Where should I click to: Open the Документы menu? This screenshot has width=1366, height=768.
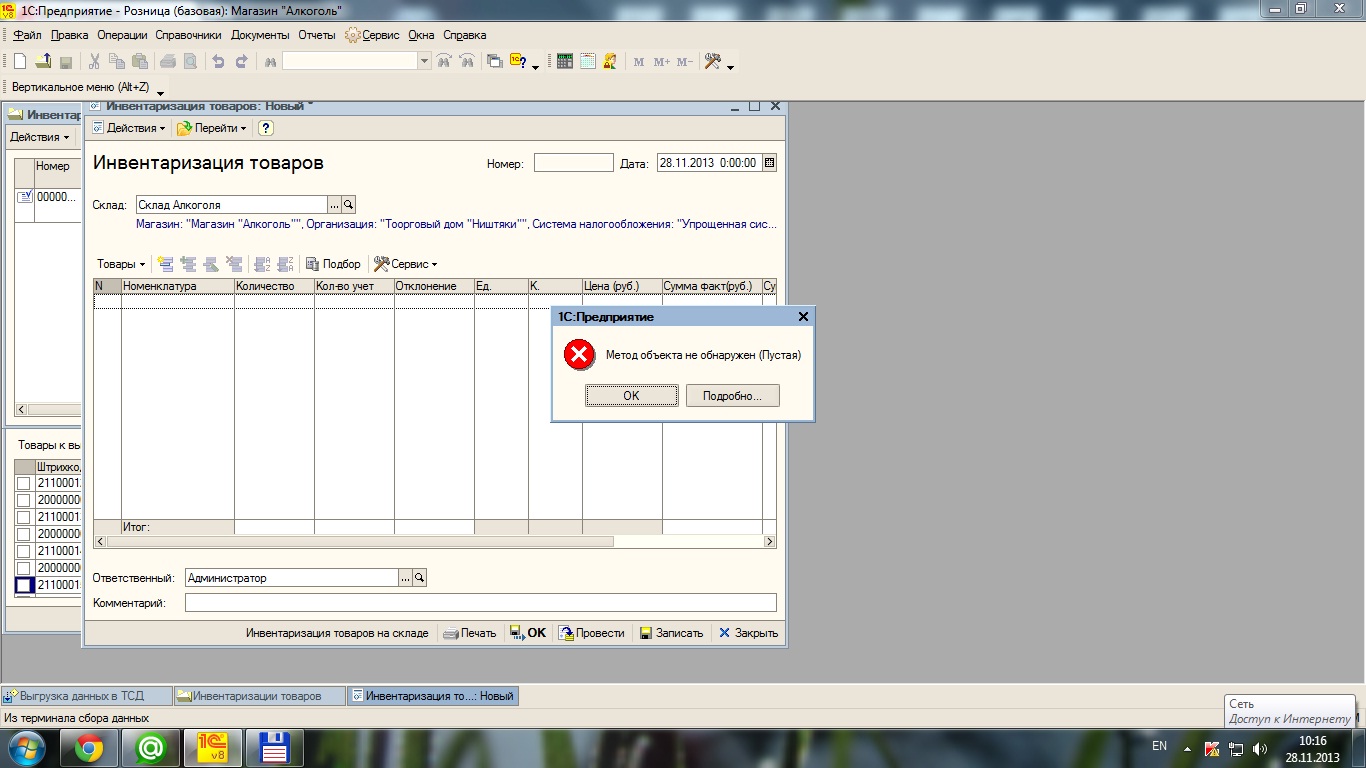[x=260, y=35]
